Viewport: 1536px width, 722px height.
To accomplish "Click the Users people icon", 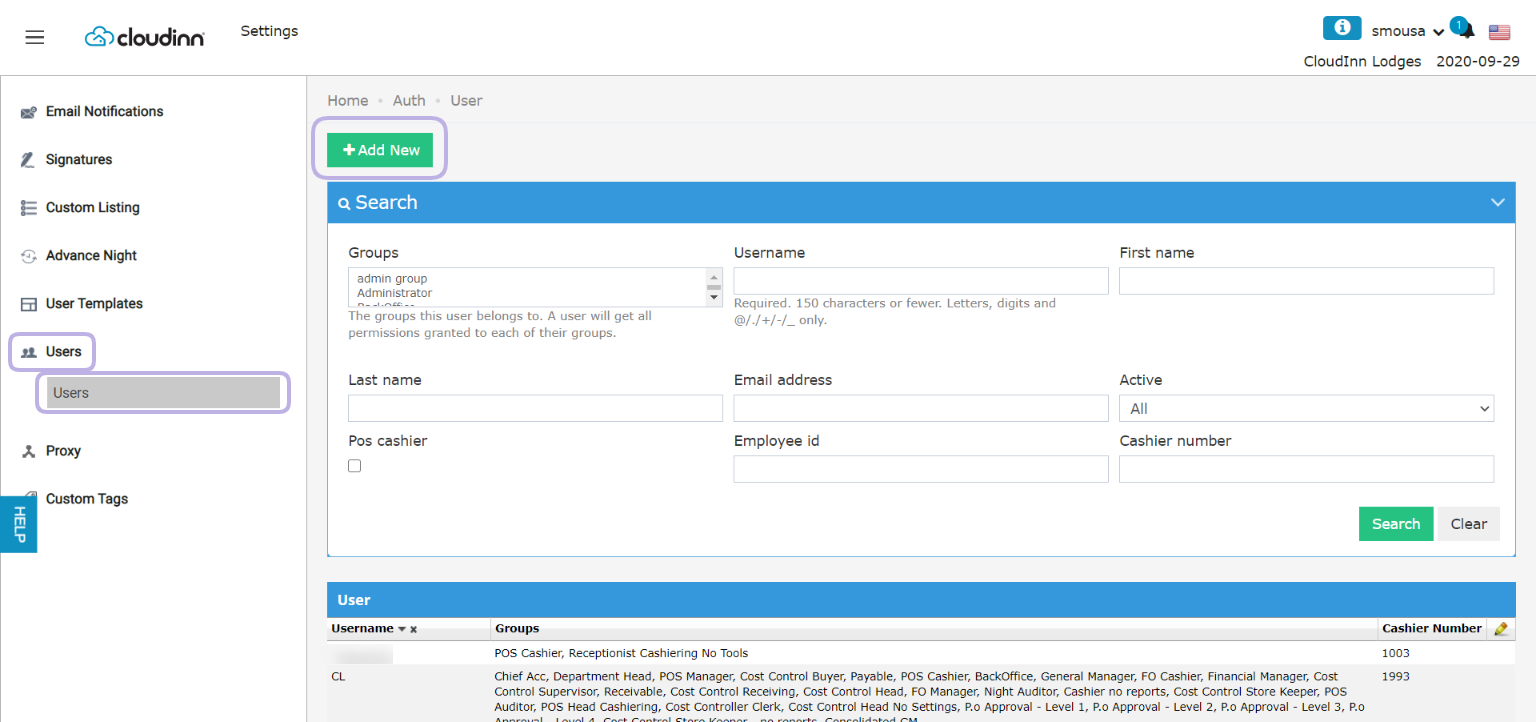I will pyautogui.click(x=29, y=352).
